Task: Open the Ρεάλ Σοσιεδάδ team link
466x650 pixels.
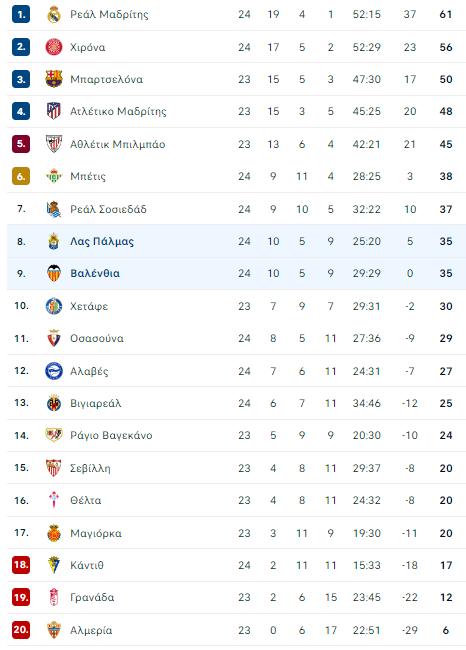Action: pos(108,209)
